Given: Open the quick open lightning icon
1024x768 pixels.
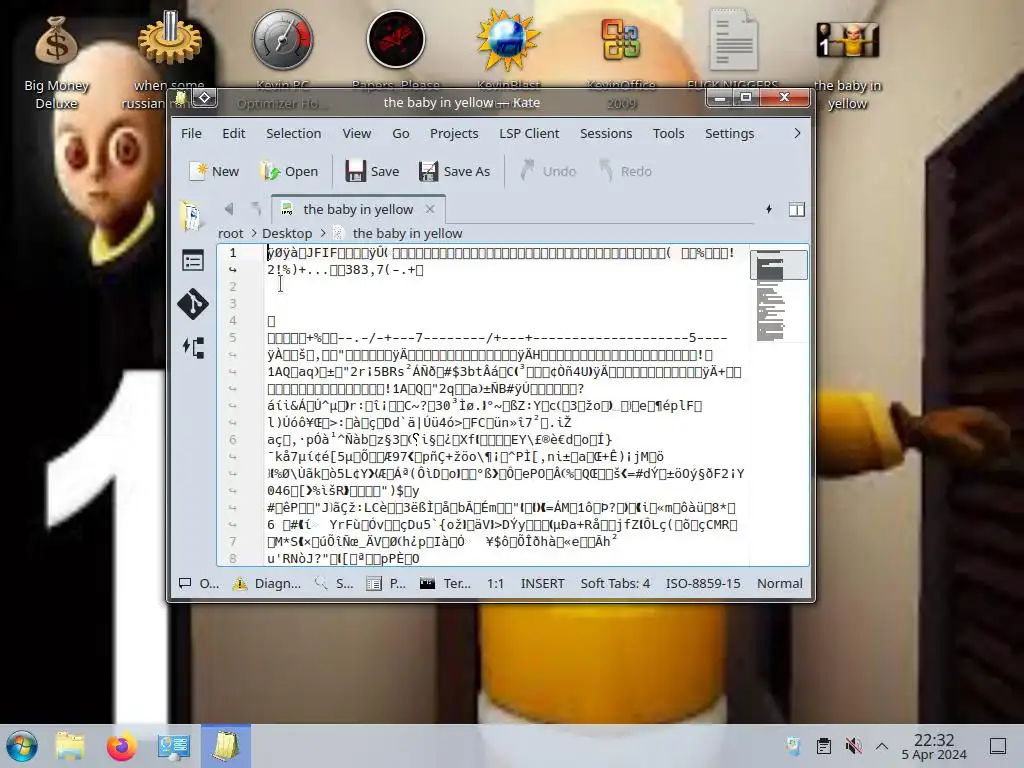Looking at the screenshot, I should point(769,209).
